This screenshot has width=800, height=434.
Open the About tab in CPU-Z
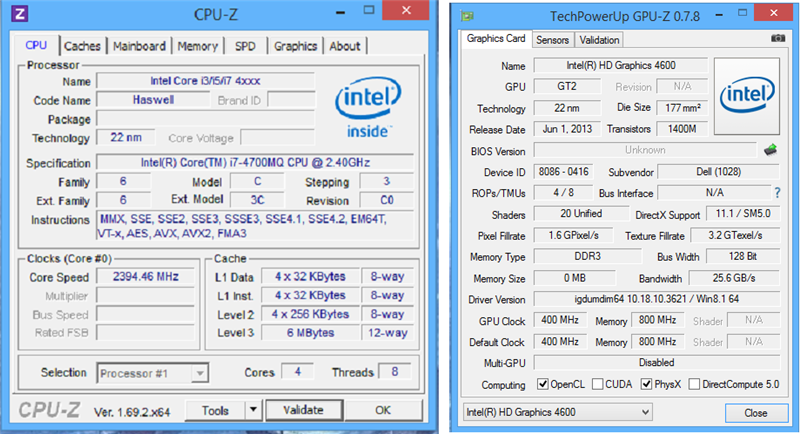[345, 46]
